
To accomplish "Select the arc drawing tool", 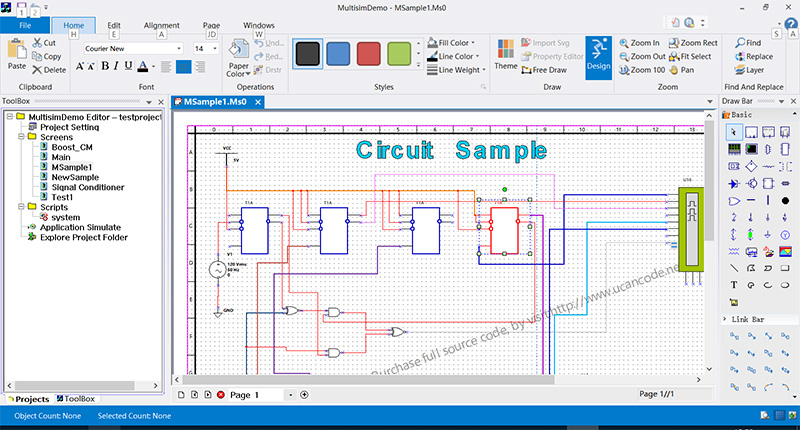I will (768, 285).
